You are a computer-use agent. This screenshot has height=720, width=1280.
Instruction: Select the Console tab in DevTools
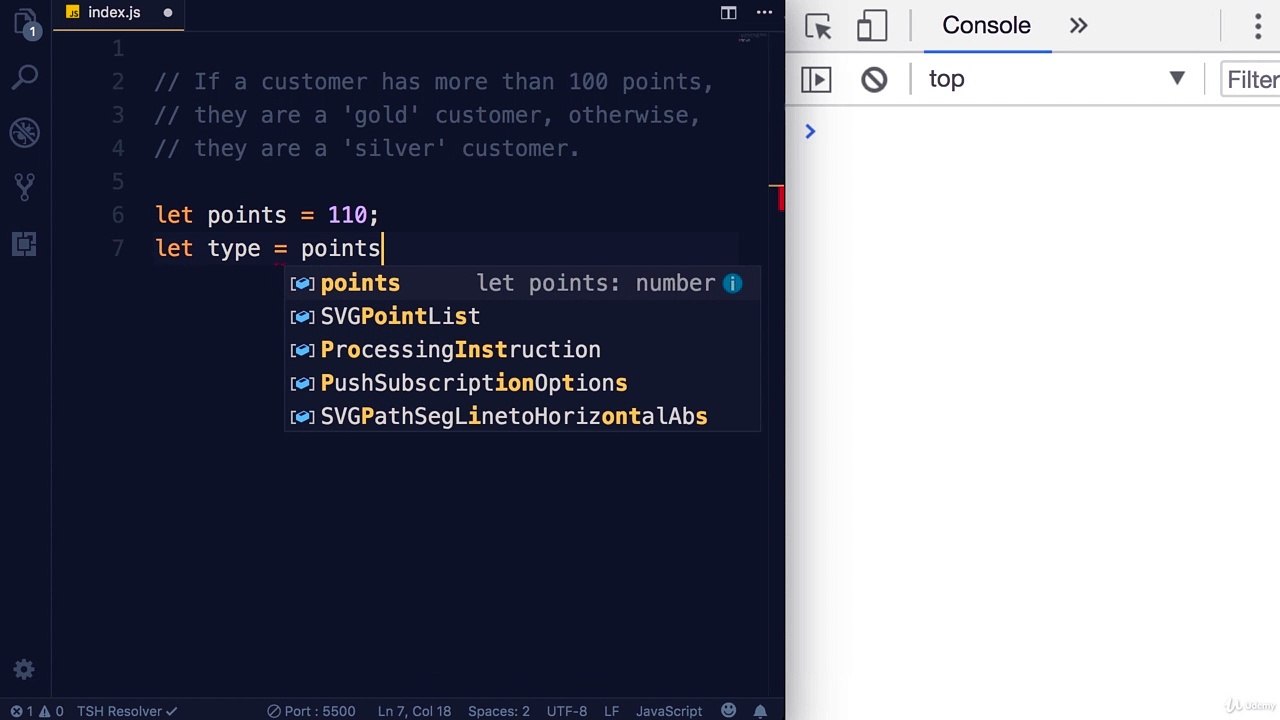click(986, 26)
